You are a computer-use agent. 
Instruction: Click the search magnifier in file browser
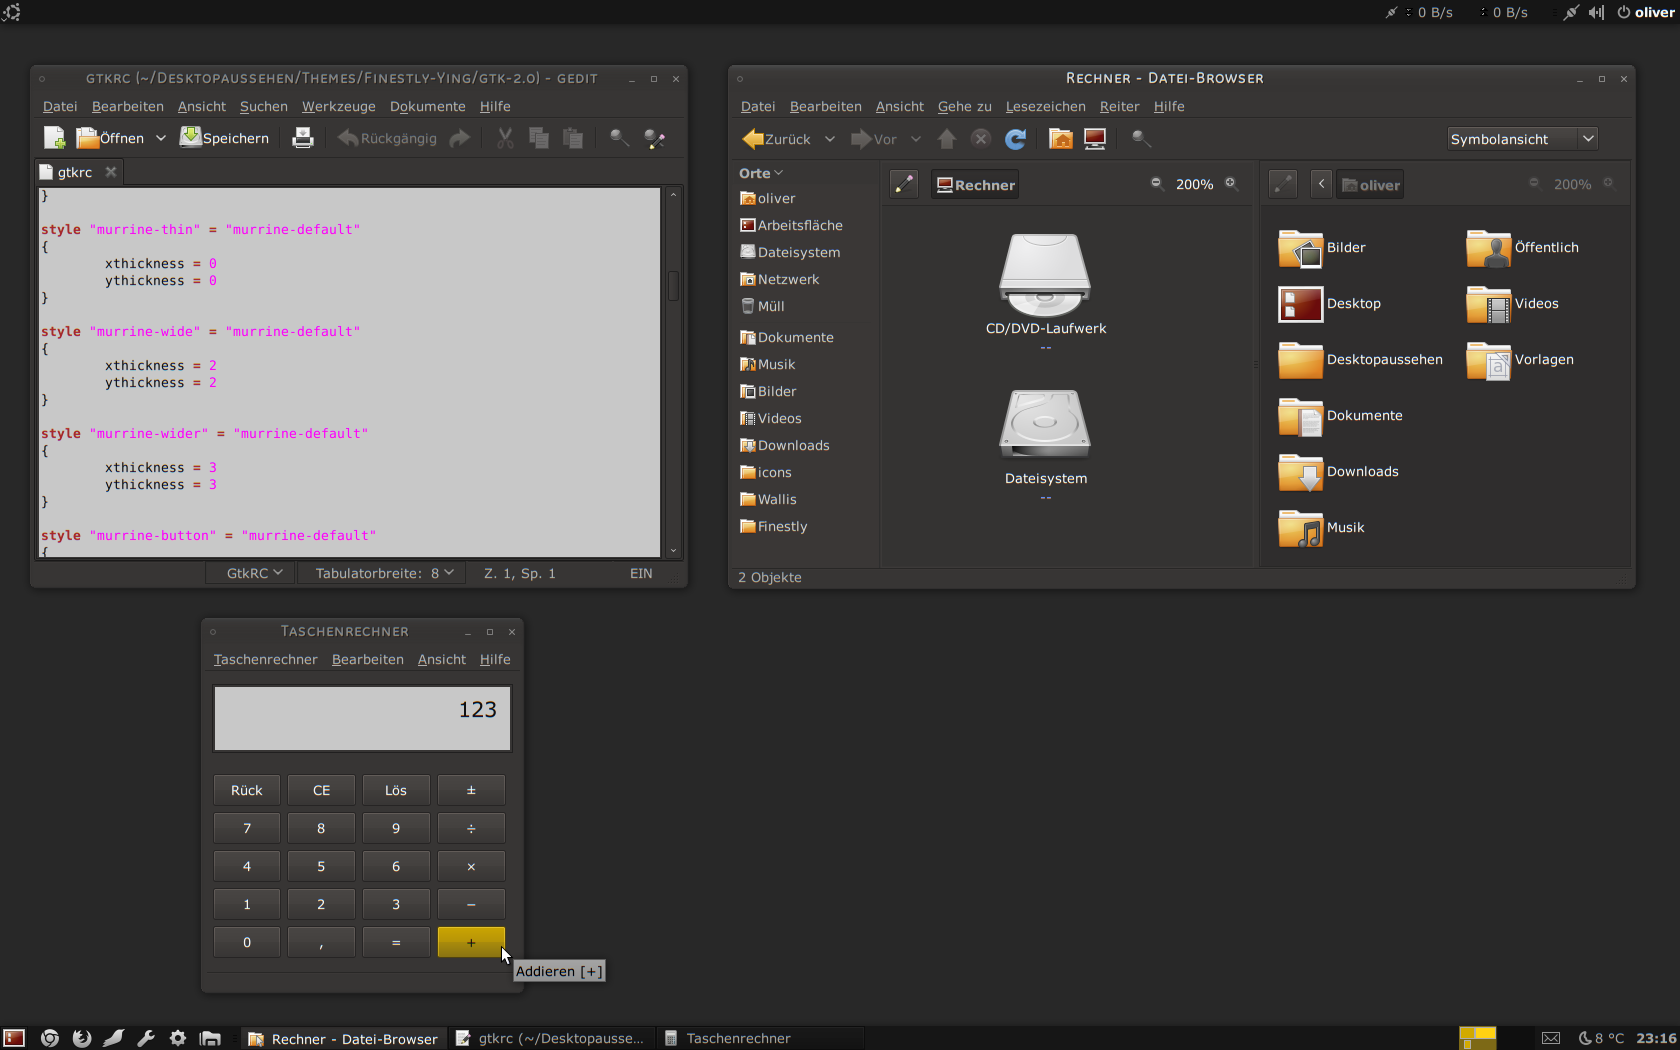[x=1141, y=139]
